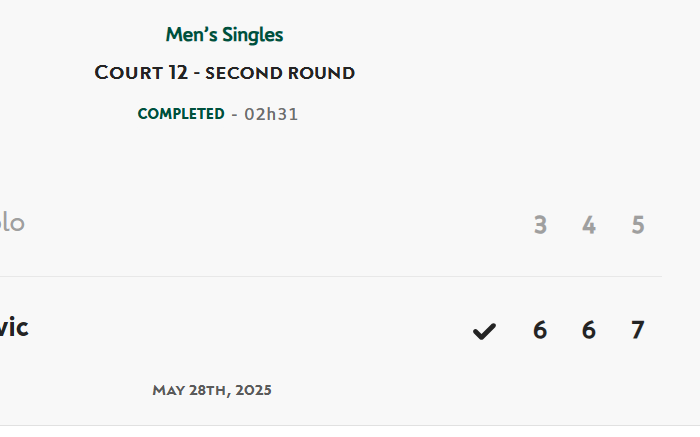Click the losing player name ending in 'lo'
The width and height of the screenshot is (700, 437).
[12, 222]
